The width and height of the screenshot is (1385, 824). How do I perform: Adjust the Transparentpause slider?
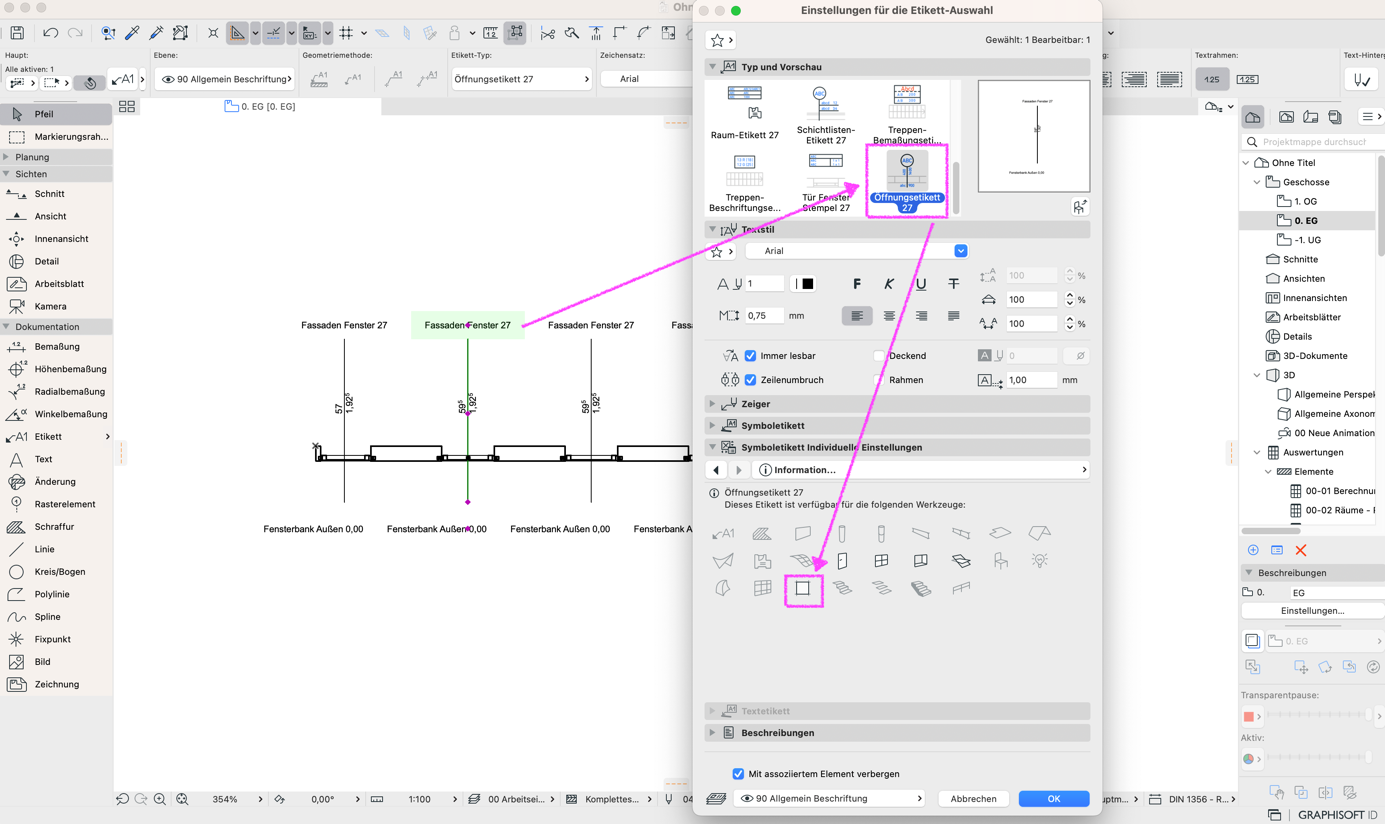pos(1318,716)
